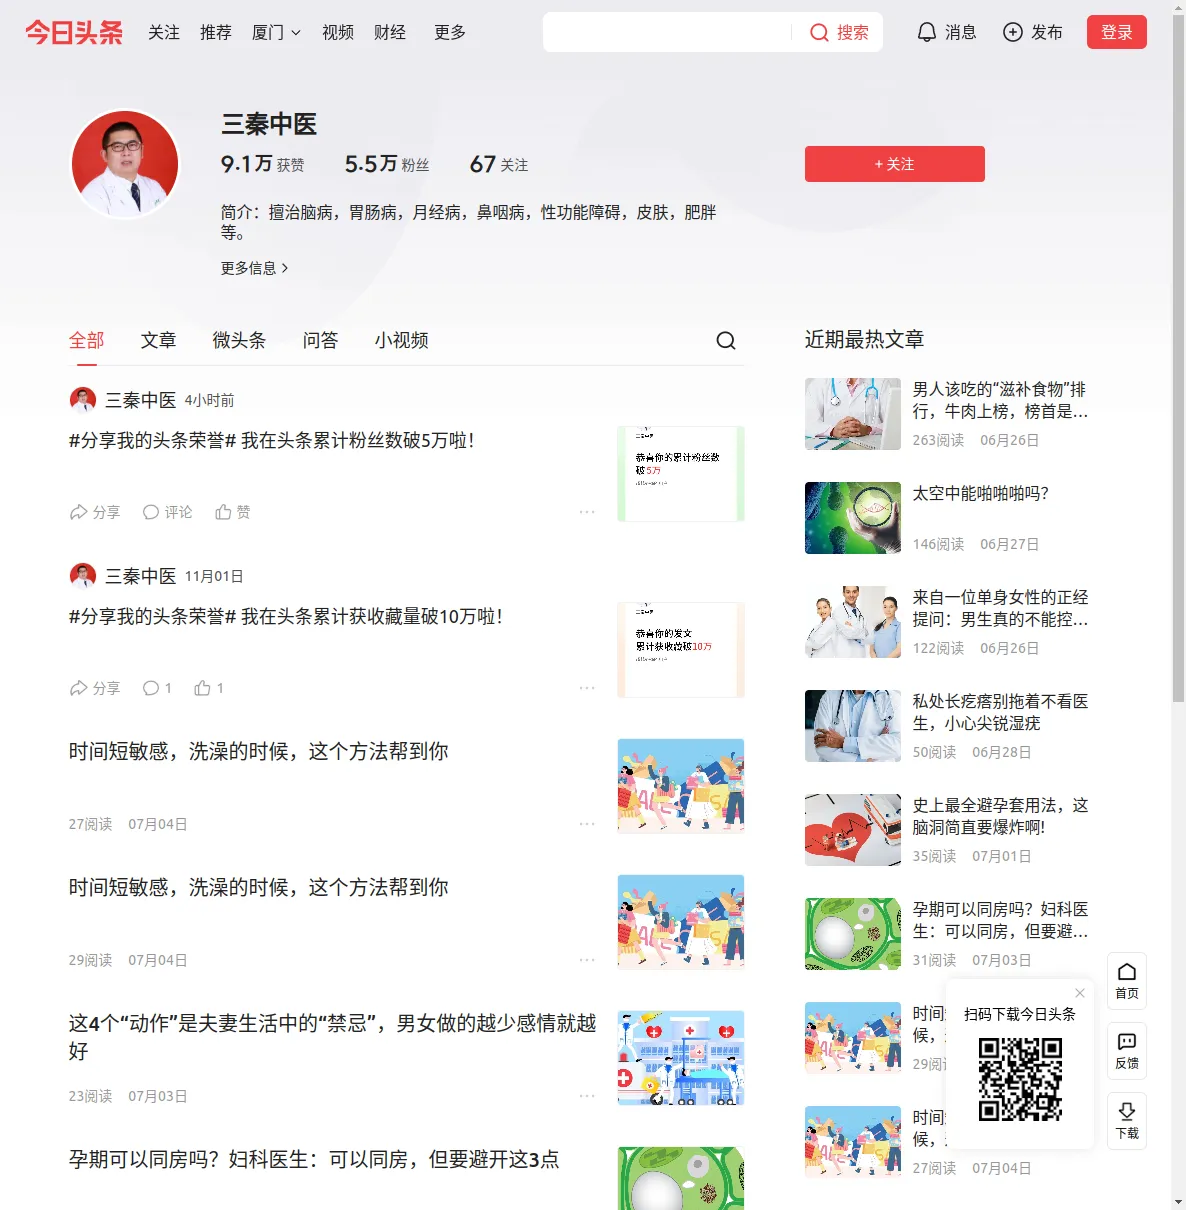Viewport: 1186px width, 1210px height.
Task: Click the 三秦中医 profile avatar
Action: click(x=125, y=164)
